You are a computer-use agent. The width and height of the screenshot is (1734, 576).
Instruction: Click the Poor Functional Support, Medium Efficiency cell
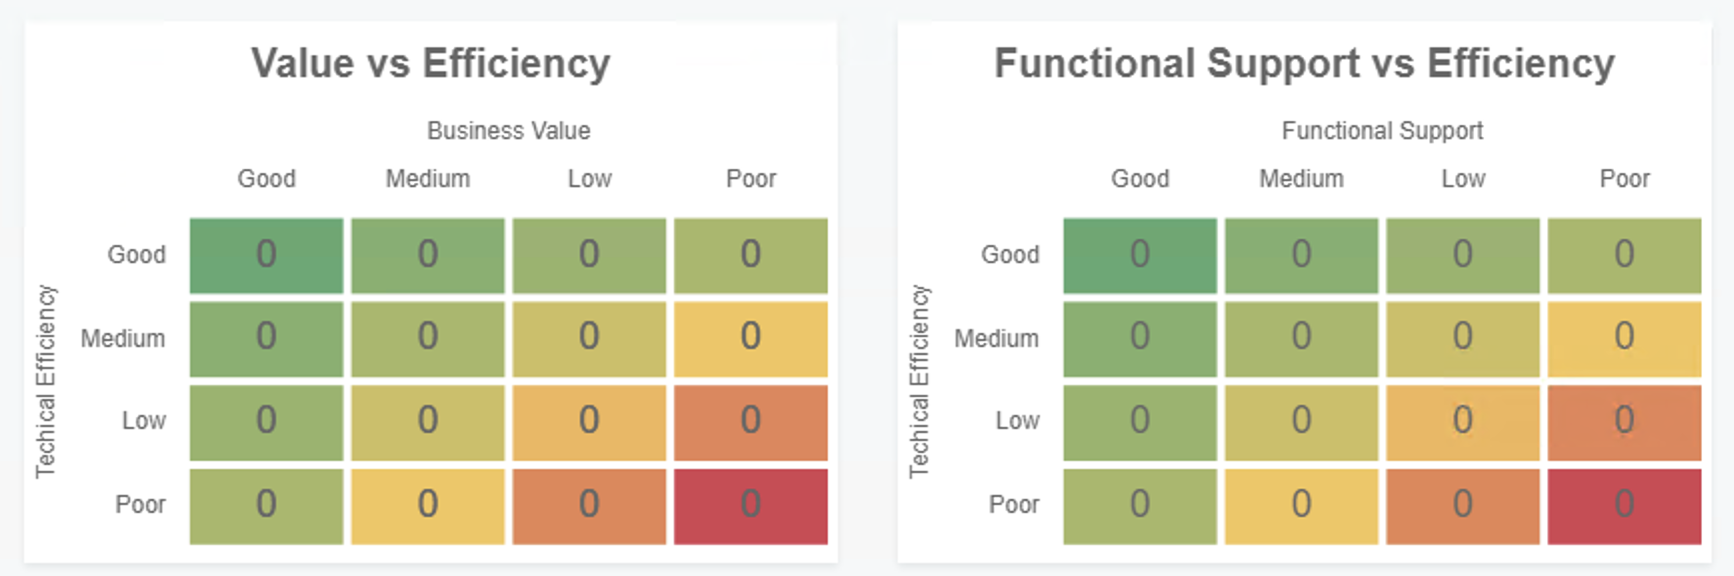(x=1624, y=339)
